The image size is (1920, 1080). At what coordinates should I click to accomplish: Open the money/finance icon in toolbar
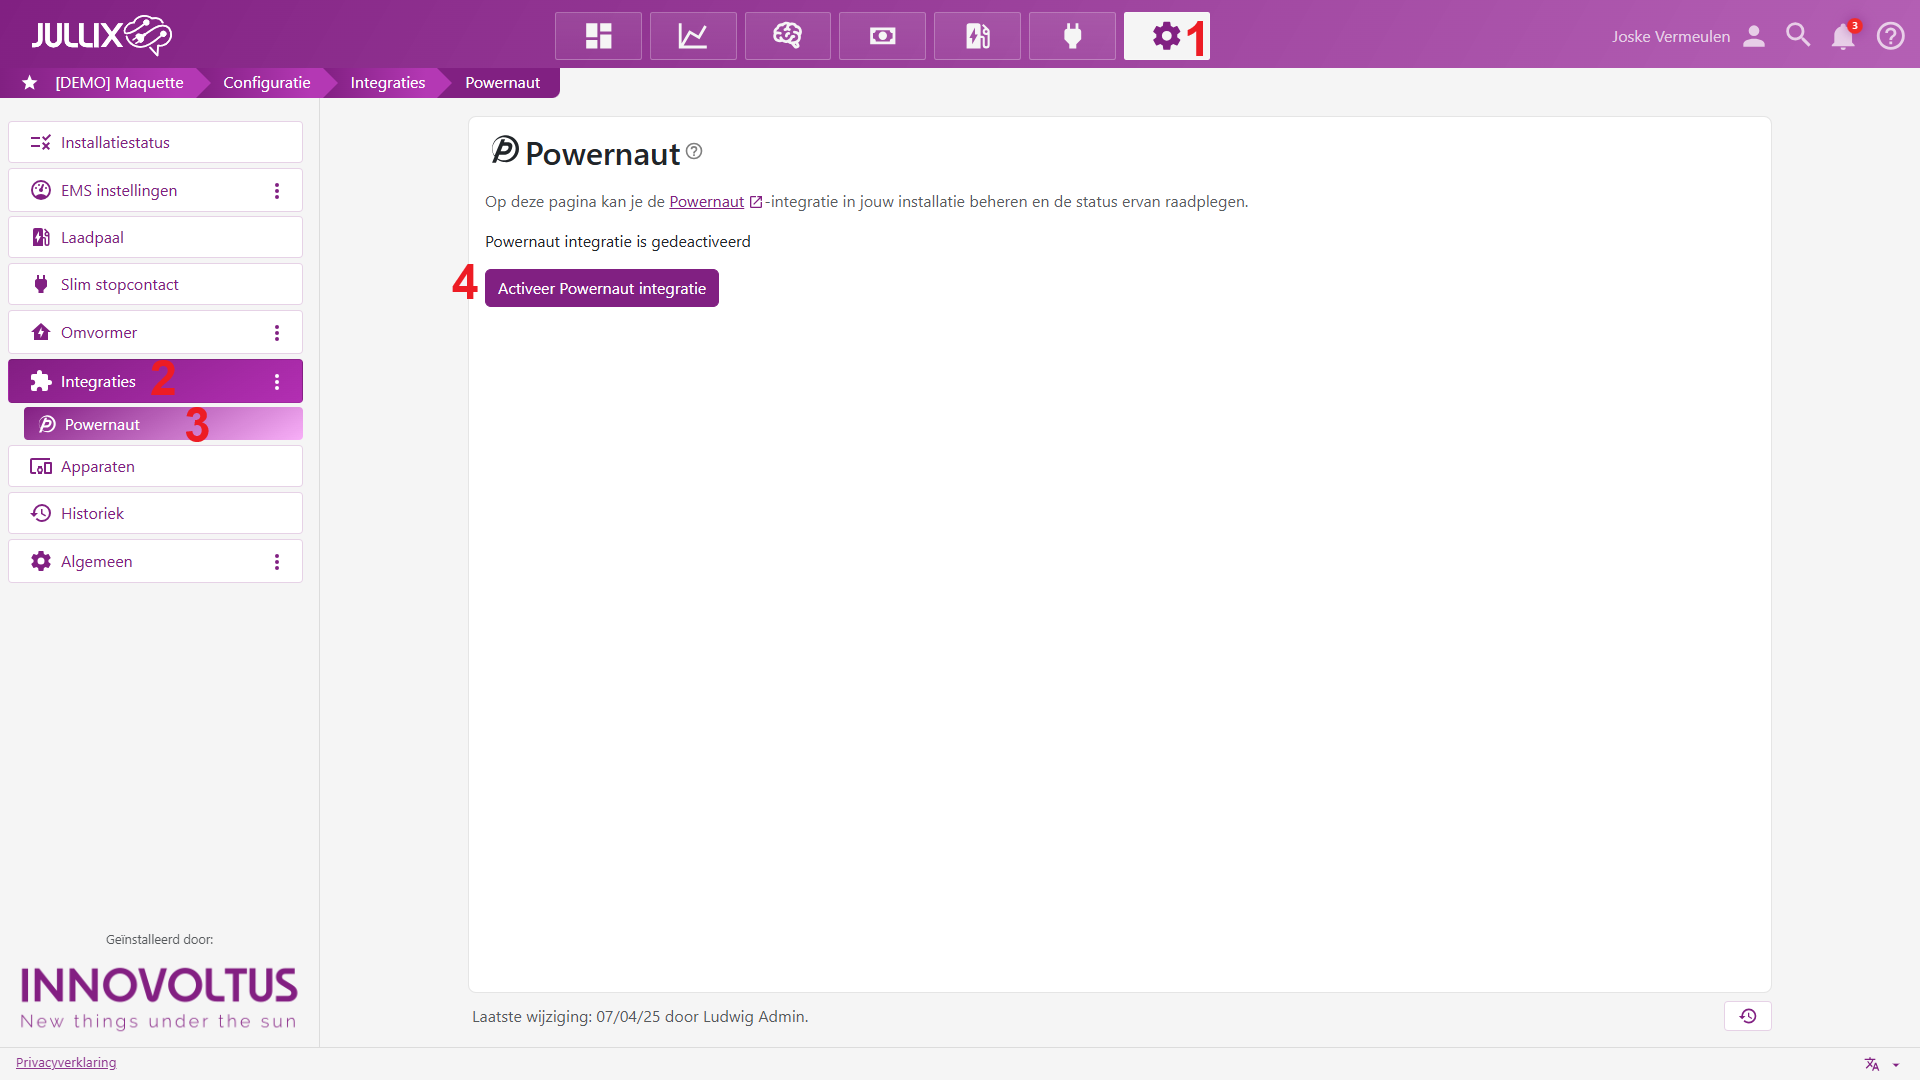point(882,36)
